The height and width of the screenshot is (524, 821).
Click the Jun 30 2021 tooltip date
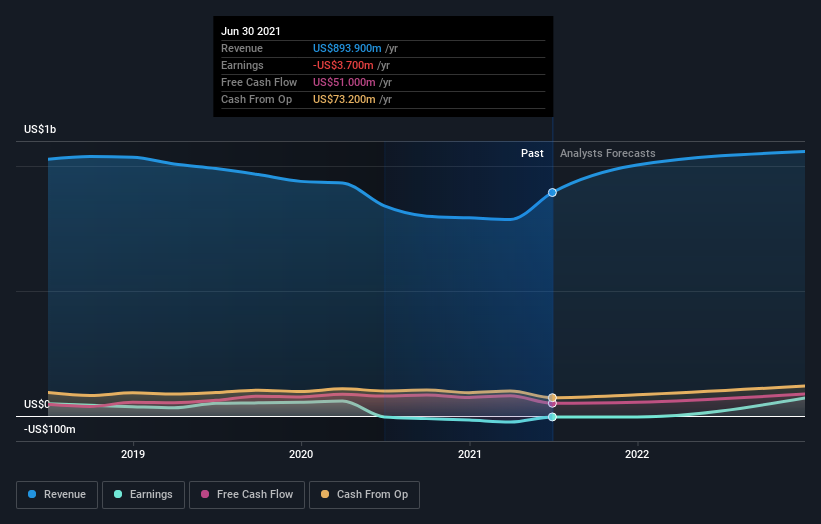click(x=251, y=31)
